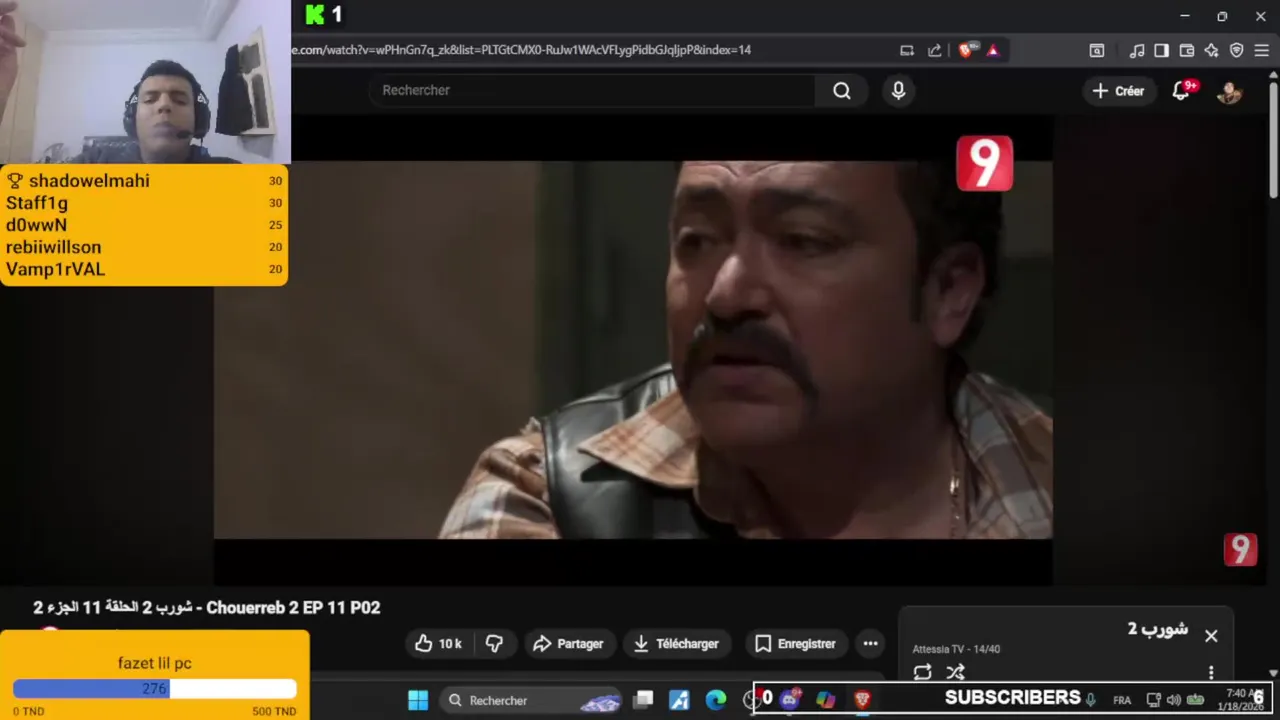This screenshot has height=720, width=1280.
Task: Click rebiiwillson in the leaderboard overlay
Action: tap(53, 247)
